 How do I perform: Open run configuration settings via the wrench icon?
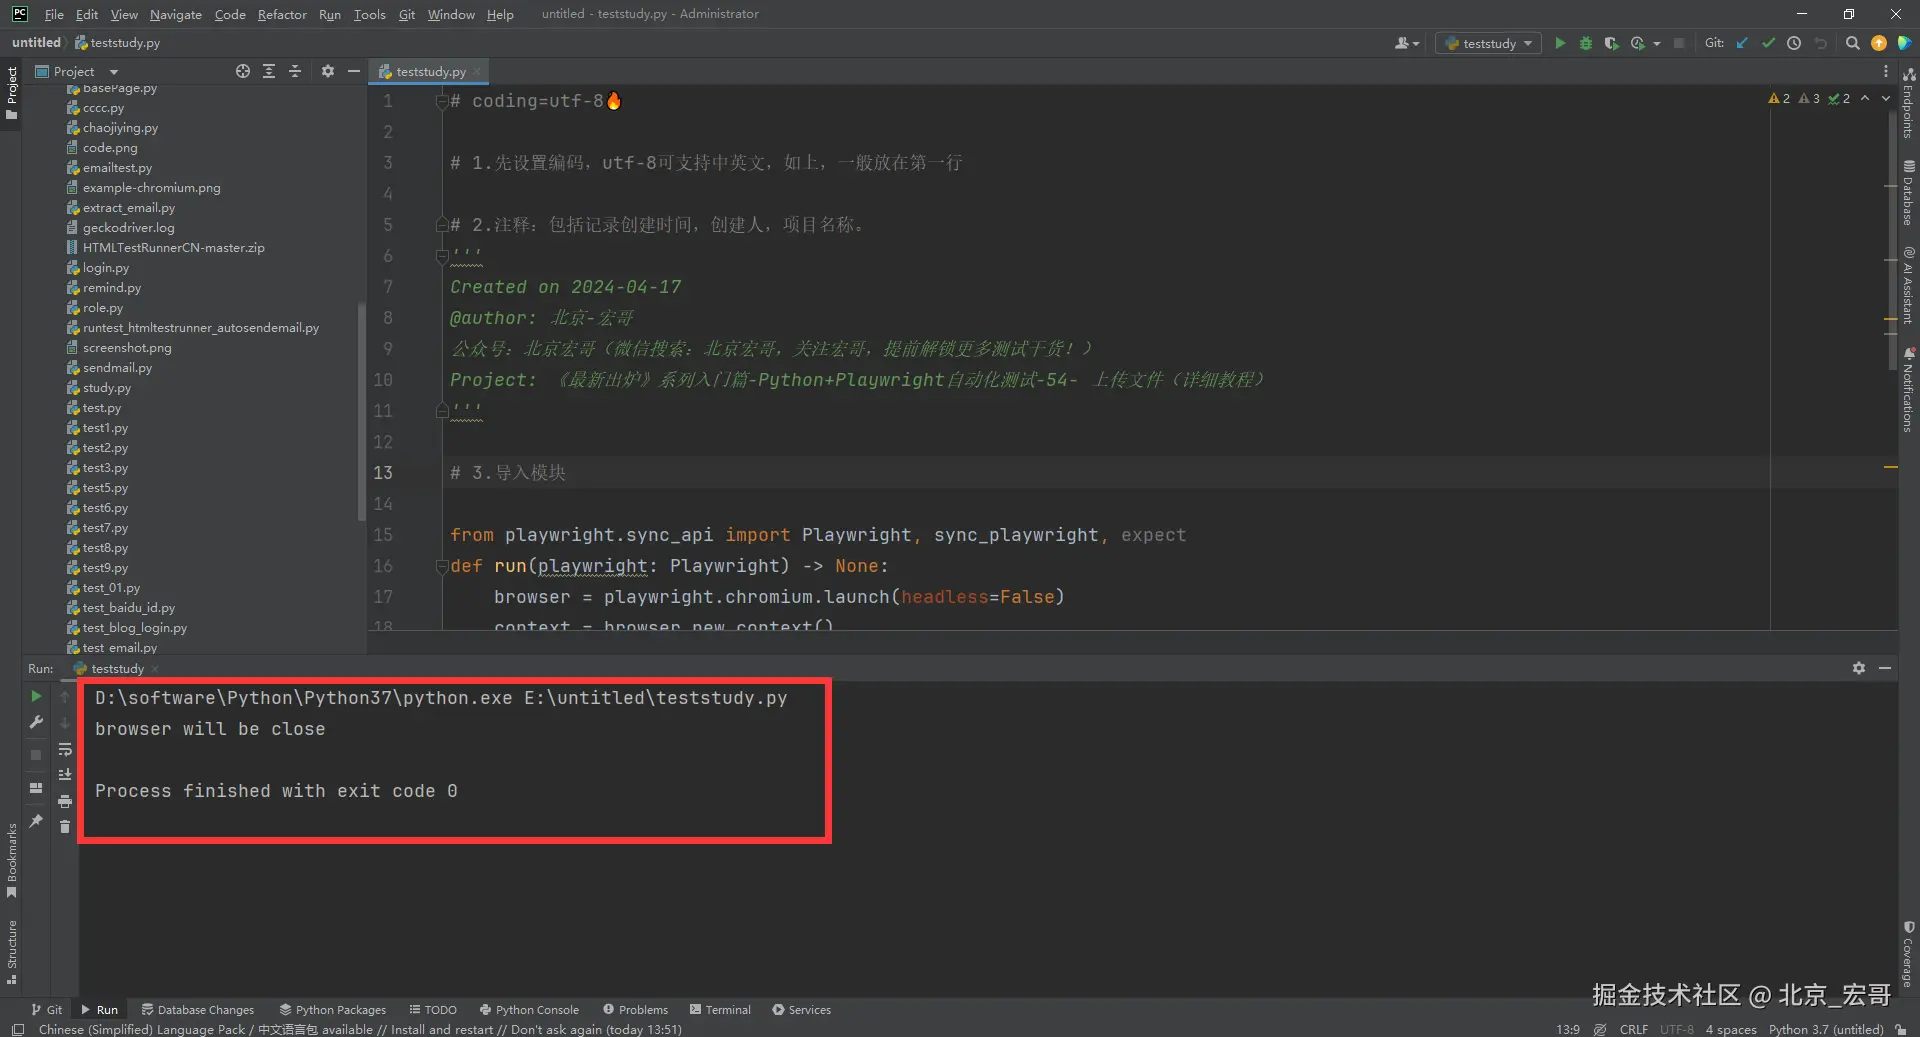click(x=36, y=722)
